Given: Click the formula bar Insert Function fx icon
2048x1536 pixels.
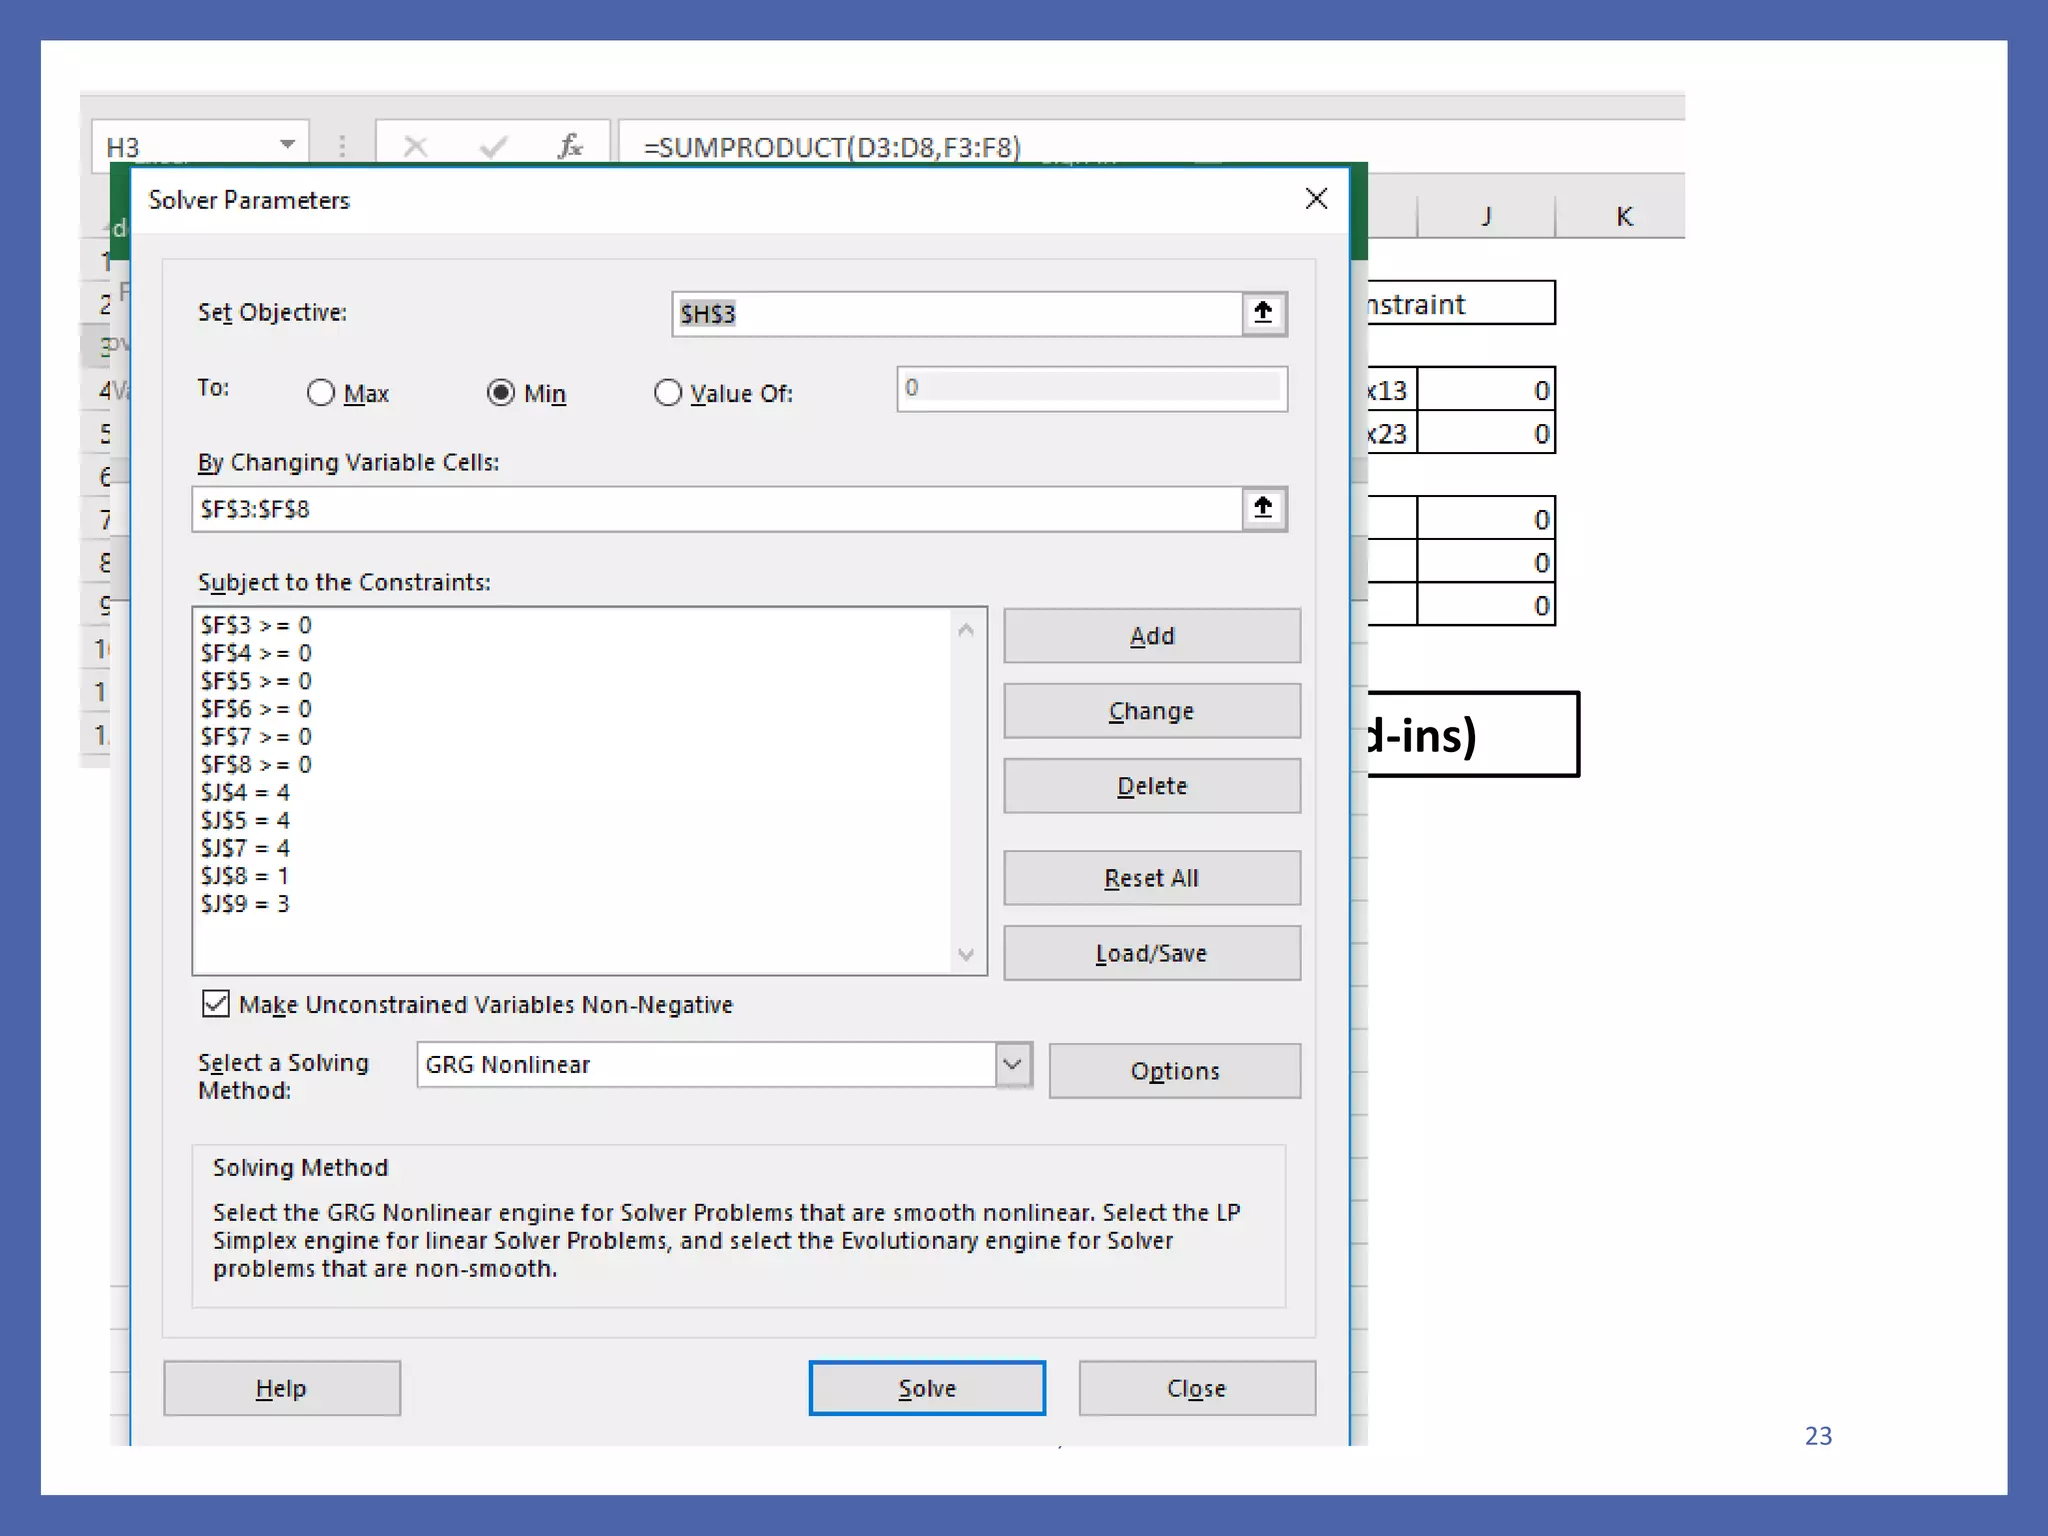Looking at the screenshot, I should (570, 147).
